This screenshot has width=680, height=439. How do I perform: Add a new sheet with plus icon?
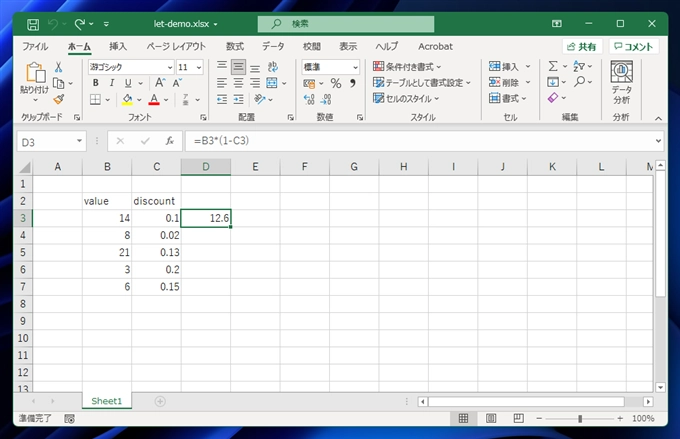pyautogui.click(x=160, y=402)
